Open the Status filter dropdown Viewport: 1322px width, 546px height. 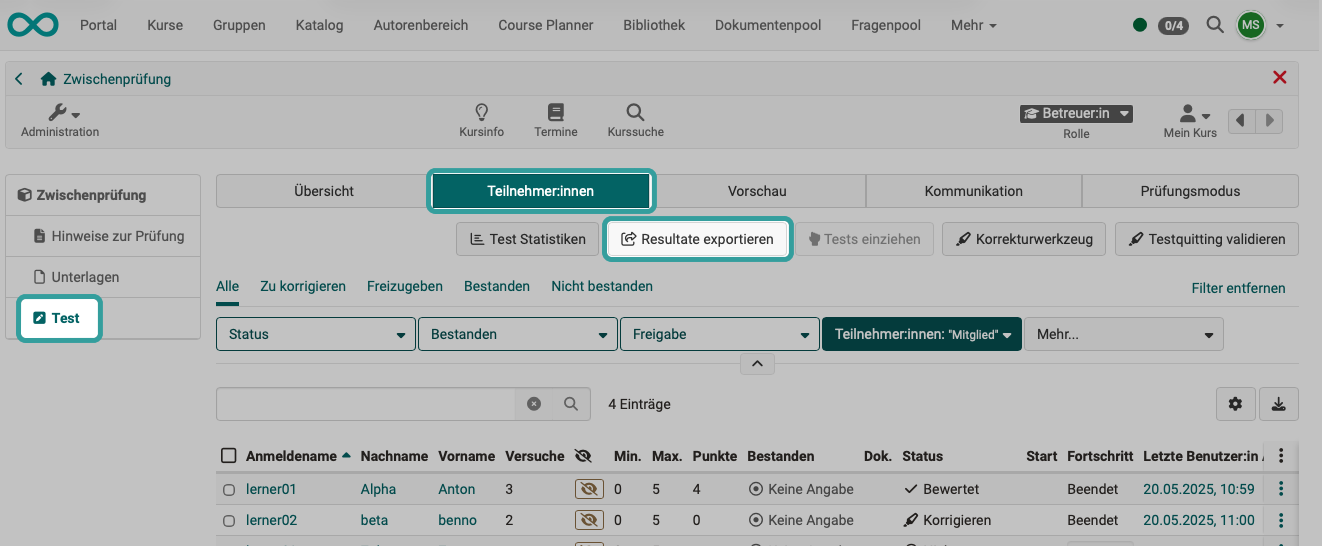point(316,334)
